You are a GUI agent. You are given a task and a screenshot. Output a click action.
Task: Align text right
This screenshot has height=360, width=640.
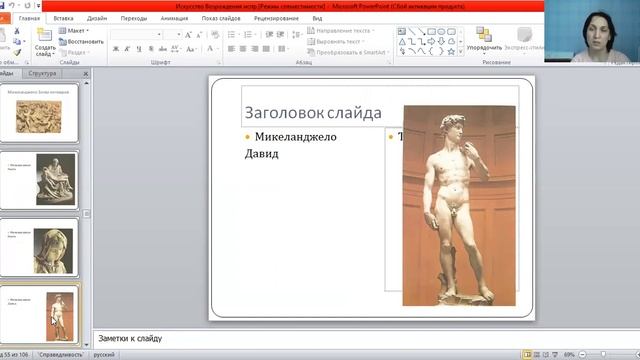(255, 49)
